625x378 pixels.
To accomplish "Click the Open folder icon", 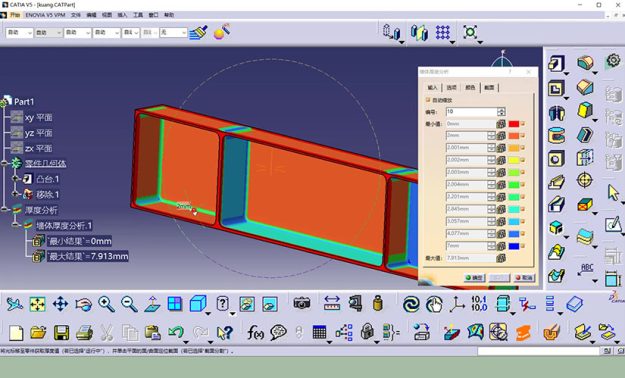I will [38, 332].
